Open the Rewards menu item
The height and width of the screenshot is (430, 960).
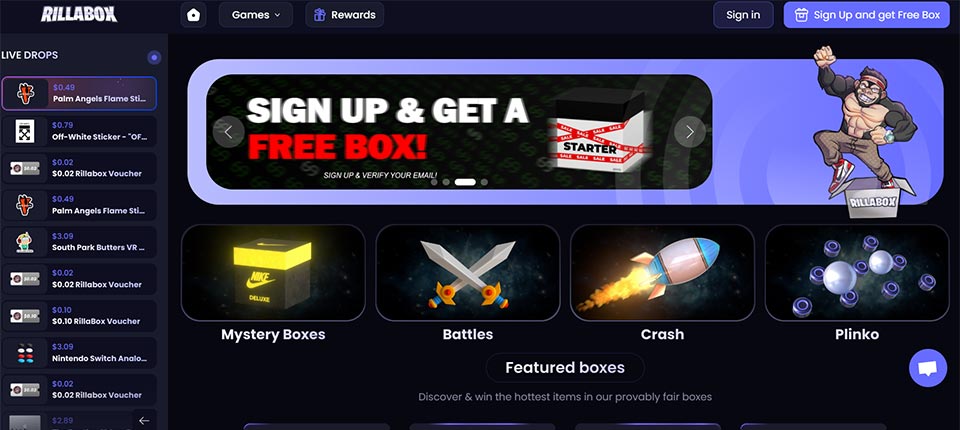345,15
